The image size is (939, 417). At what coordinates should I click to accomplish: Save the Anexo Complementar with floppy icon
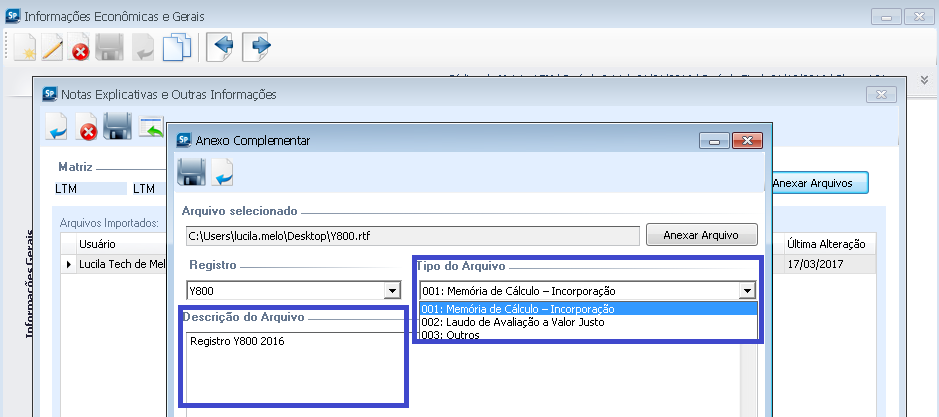coord(192,173)
